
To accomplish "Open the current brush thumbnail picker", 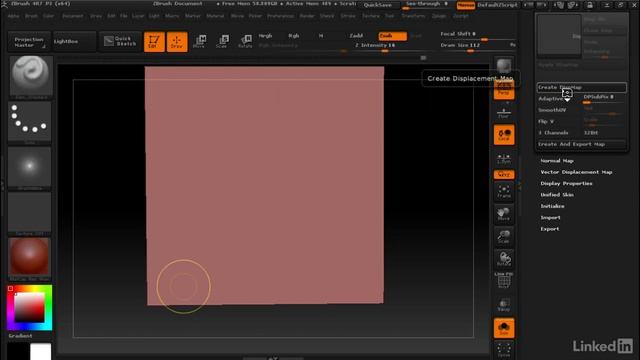I will [x=31, y=77].
